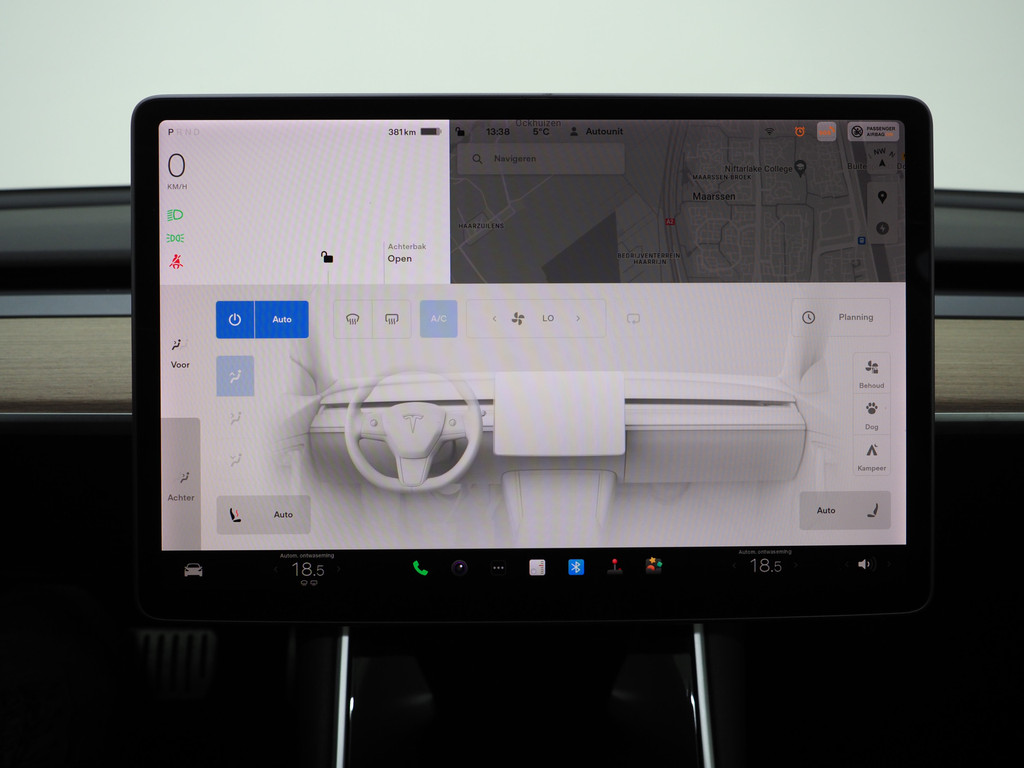1024x768 pixels.
Task: Open the Bluetooth settings
Action: point(576,567)
